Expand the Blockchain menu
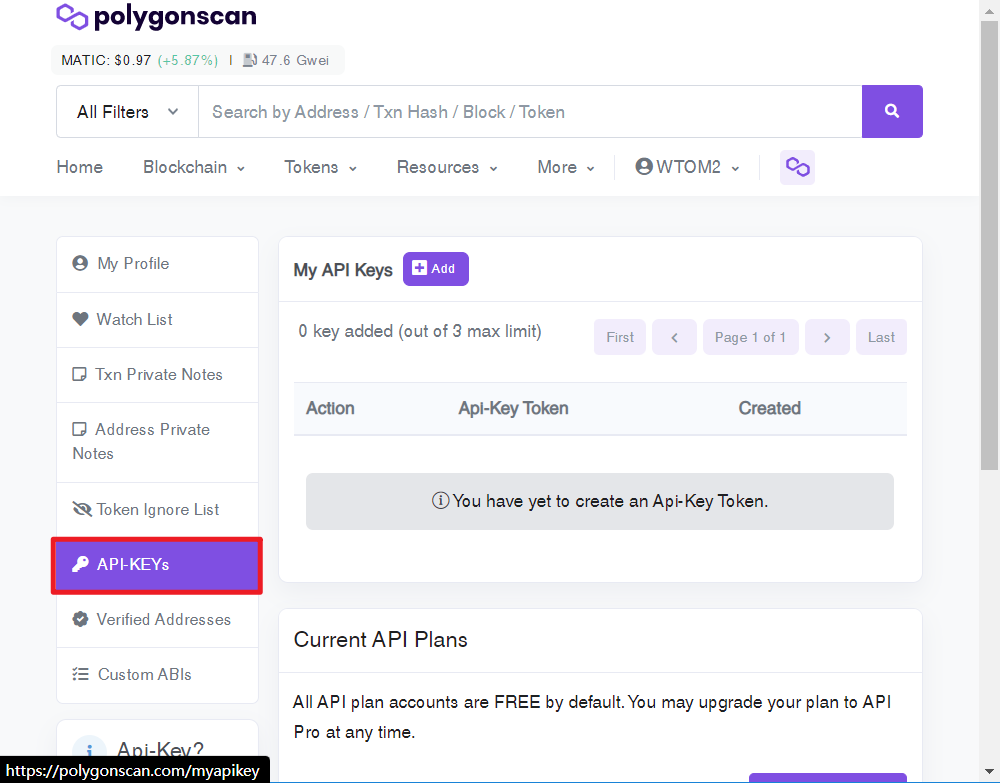 click(194, 167)
